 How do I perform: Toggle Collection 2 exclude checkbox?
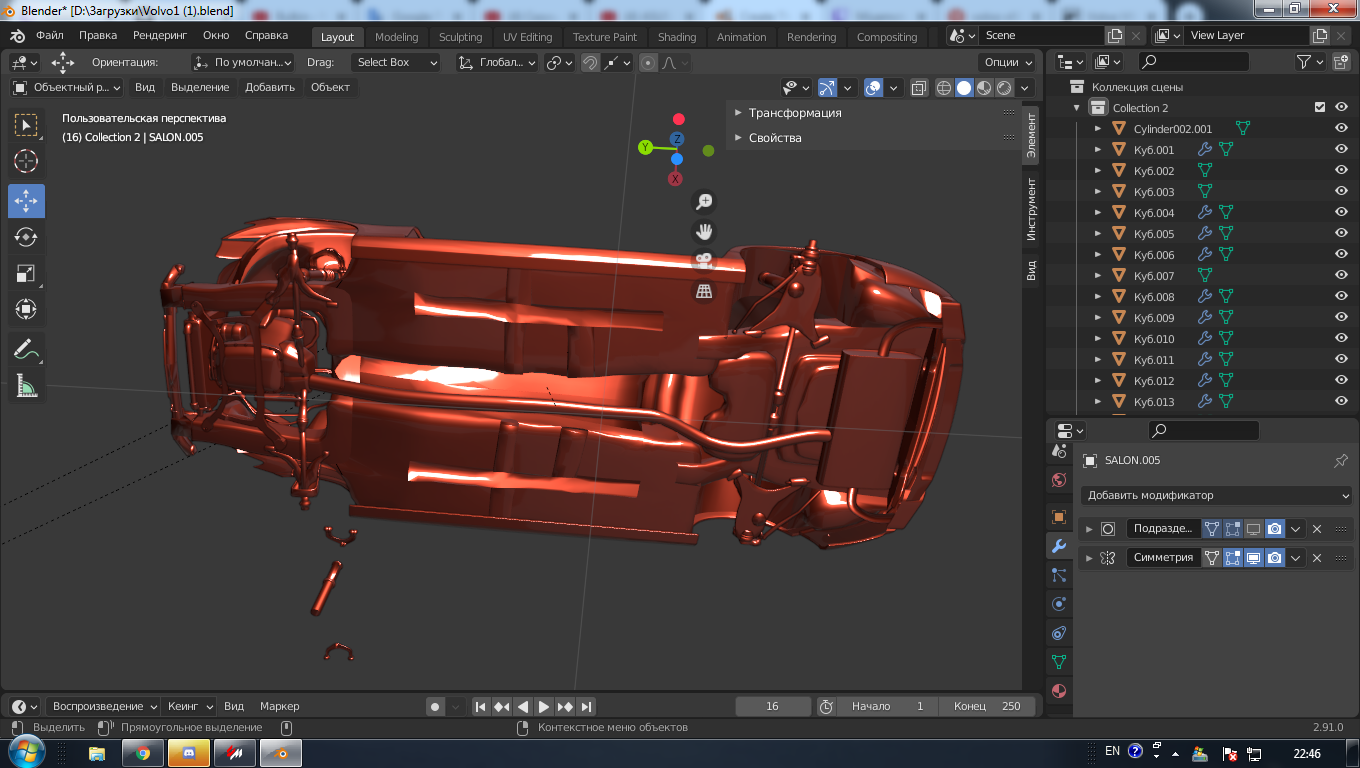[x=1320, y=108]
